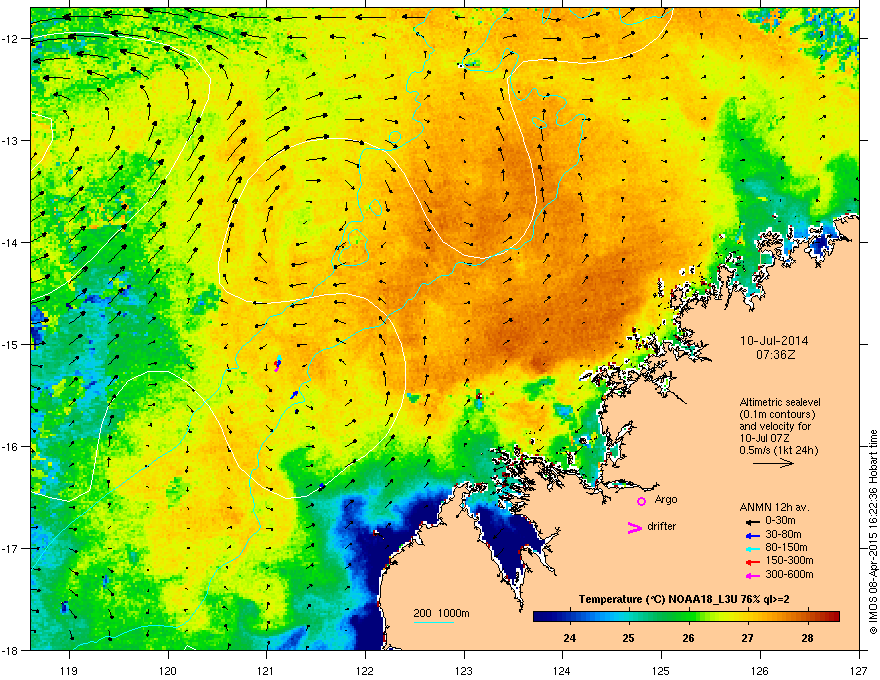880x680 pixels.
Task: Click the IMOS copyright timestamp vertical text
Action: coord(873,532)
